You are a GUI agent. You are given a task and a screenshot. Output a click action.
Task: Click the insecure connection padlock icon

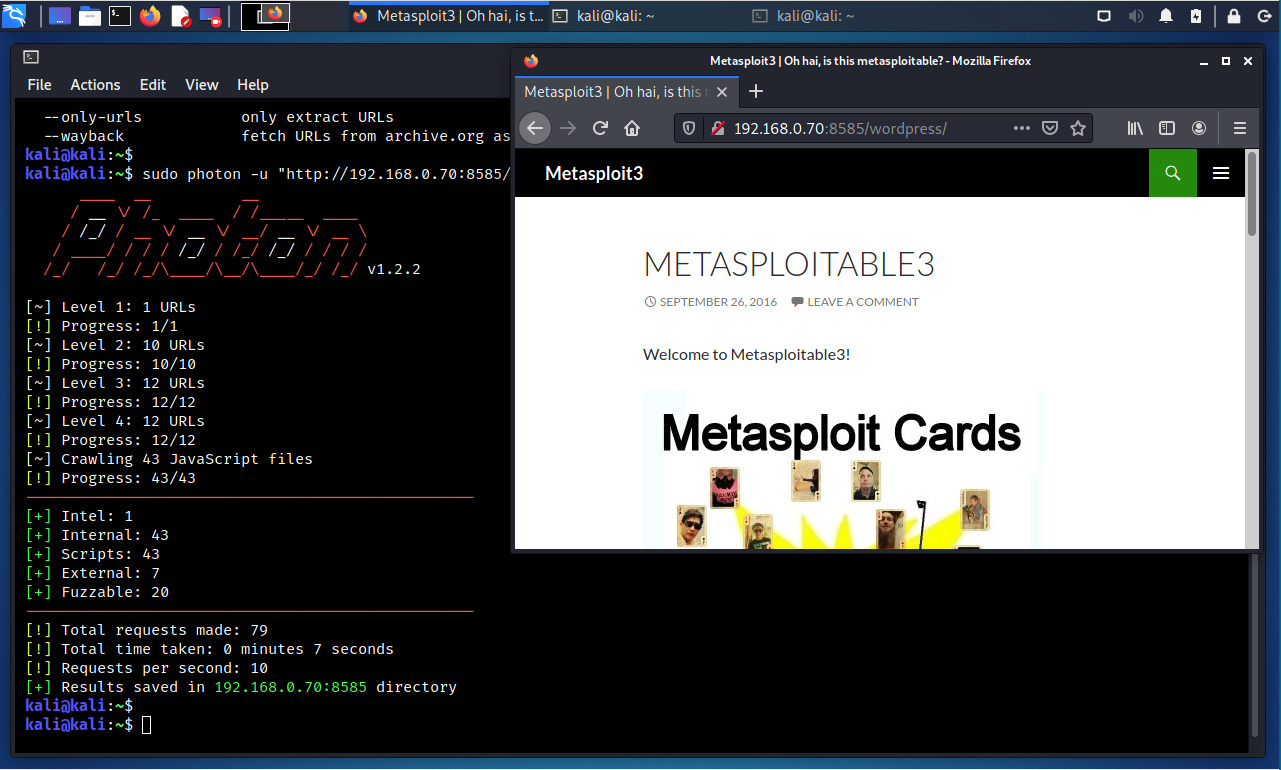pos(716,128)
